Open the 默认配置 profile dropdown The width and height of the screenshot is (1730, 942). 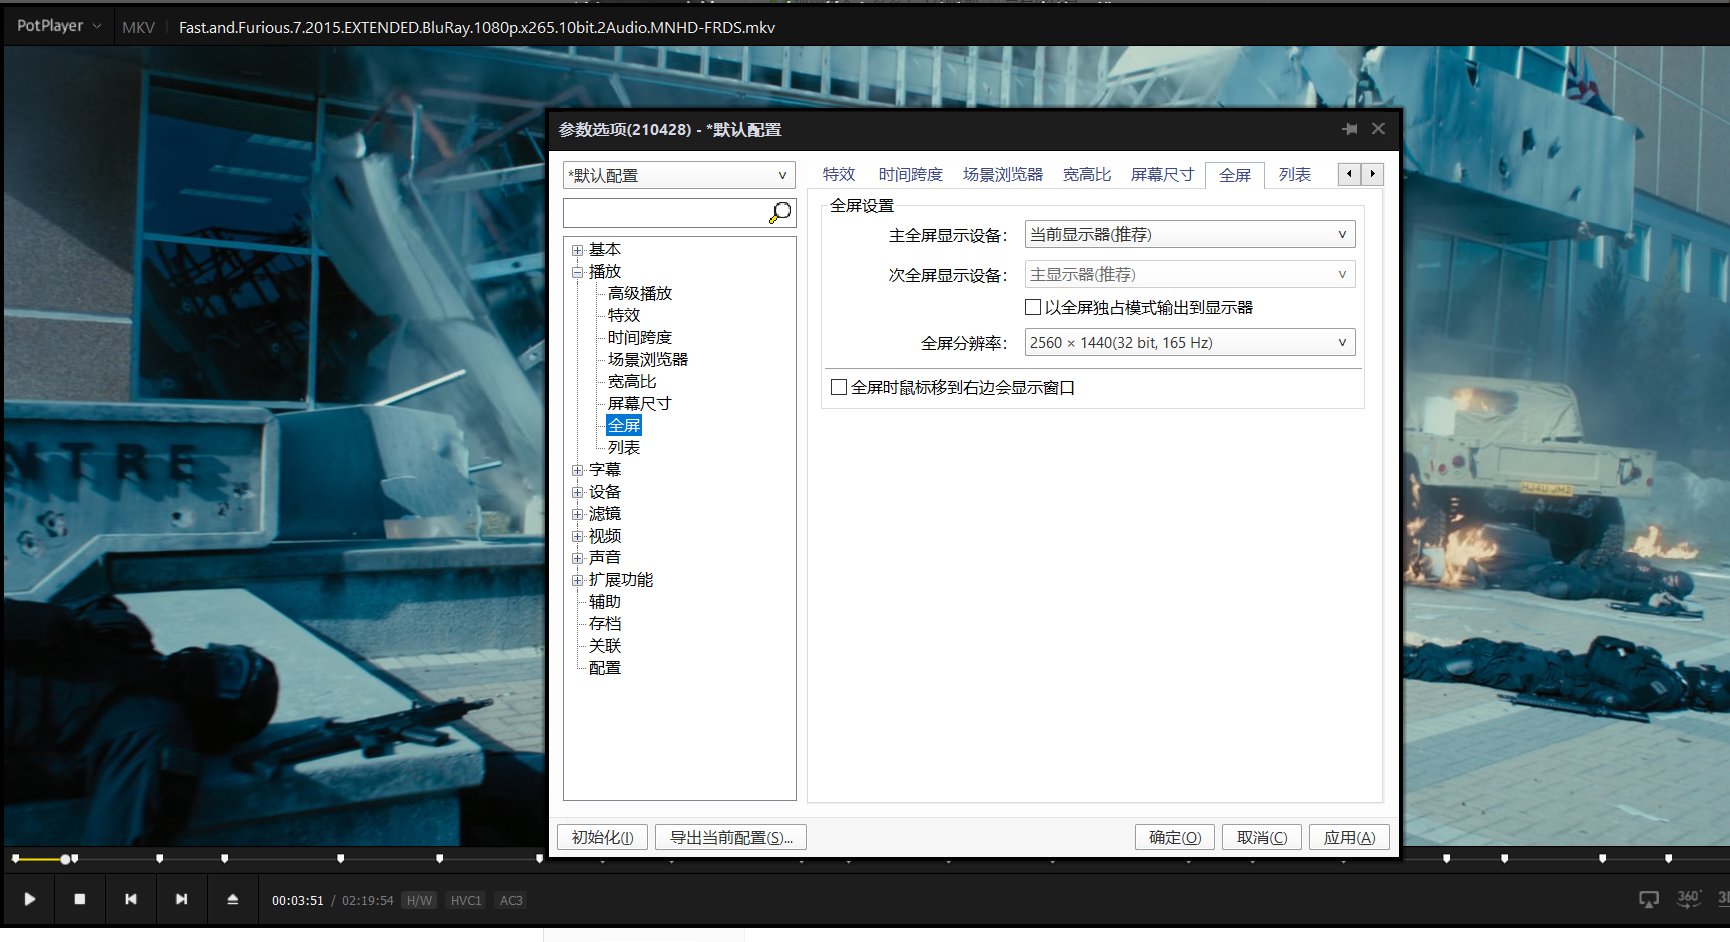coord(679,175)
